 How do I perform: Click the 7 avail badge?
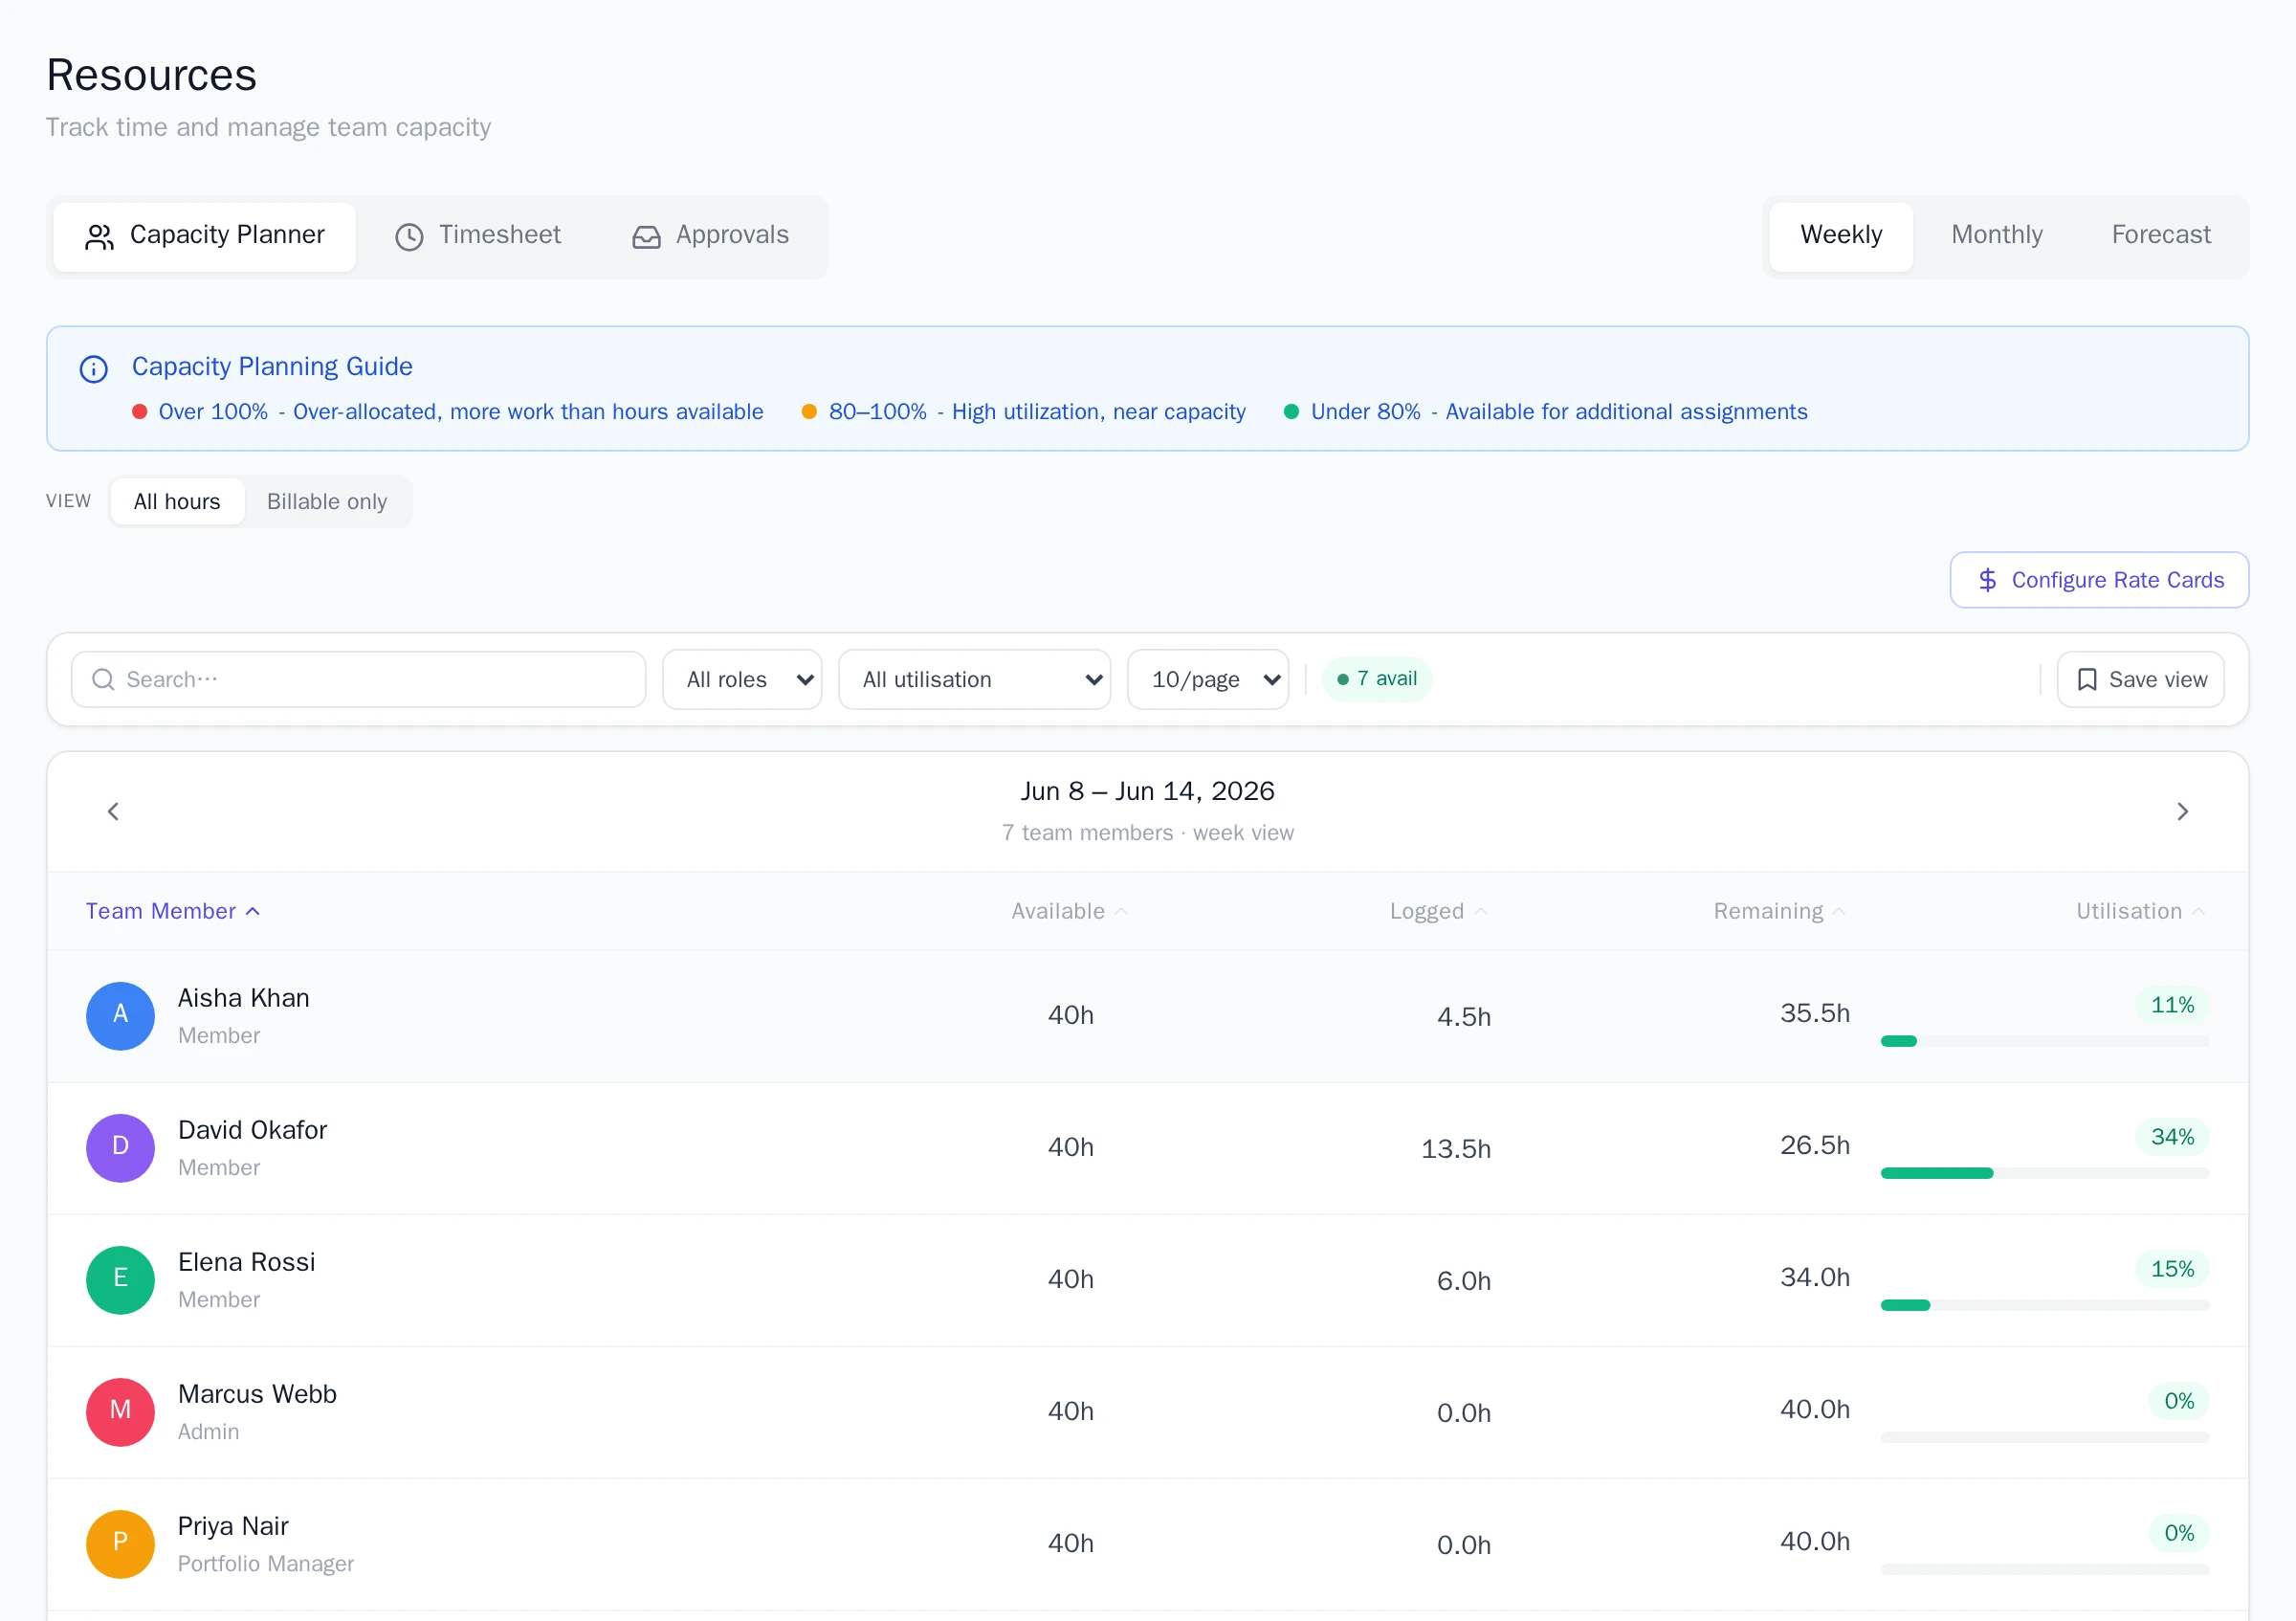(x=1376, y=679)
